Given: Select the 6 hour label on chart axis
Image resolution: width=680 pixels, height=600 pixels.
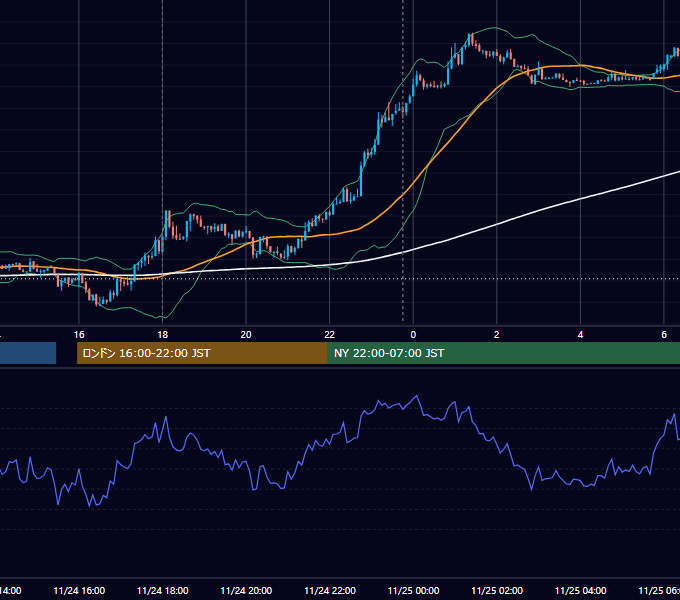Looking at the screenshot, I should tap(664, 335).
